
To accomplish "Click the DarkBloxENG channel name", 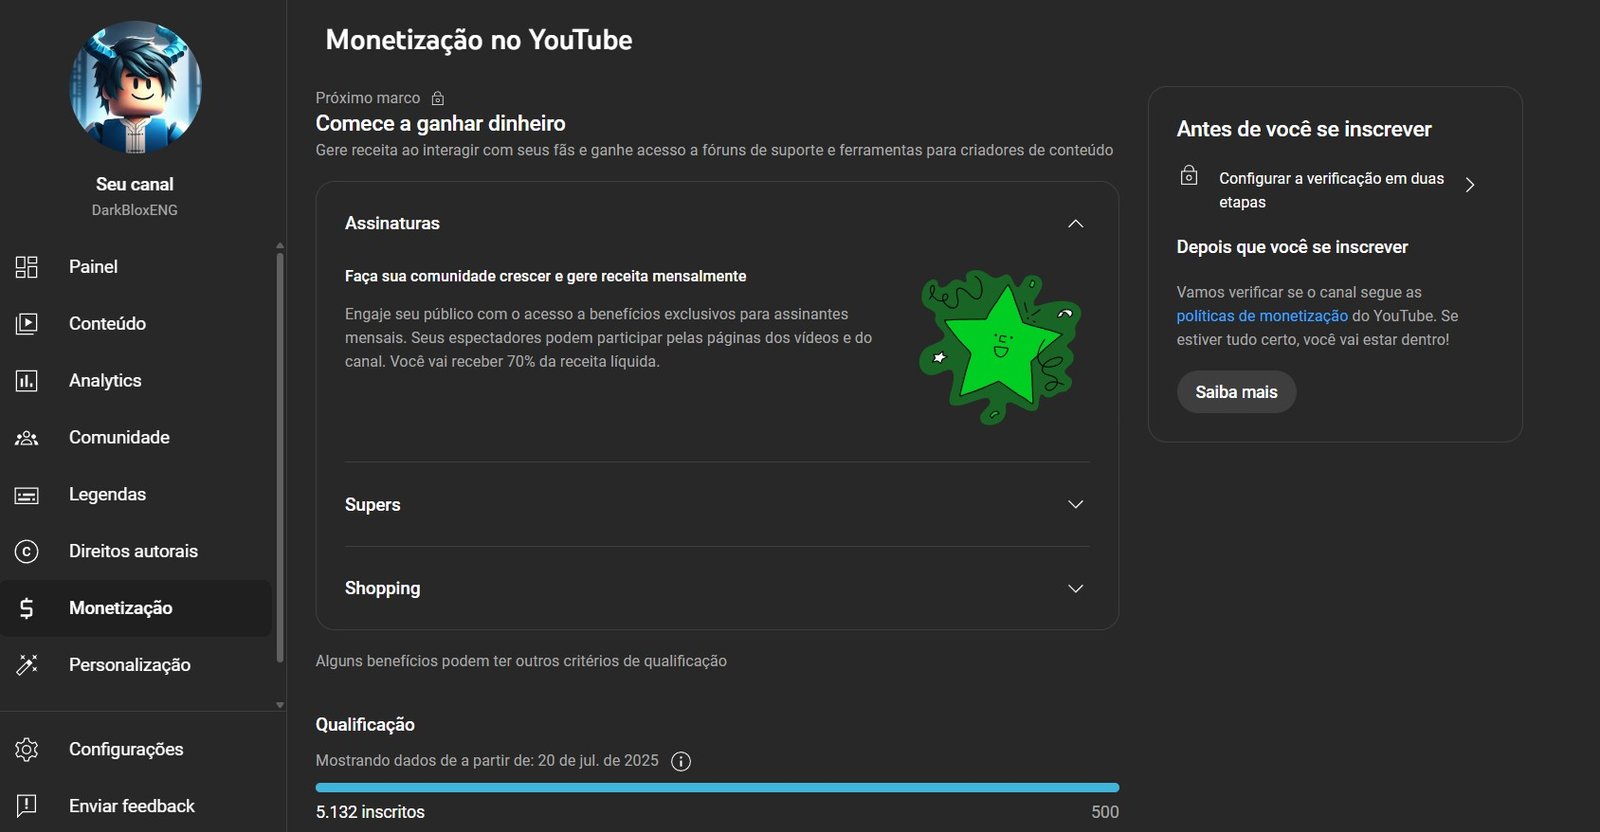I will coord(135,210).
